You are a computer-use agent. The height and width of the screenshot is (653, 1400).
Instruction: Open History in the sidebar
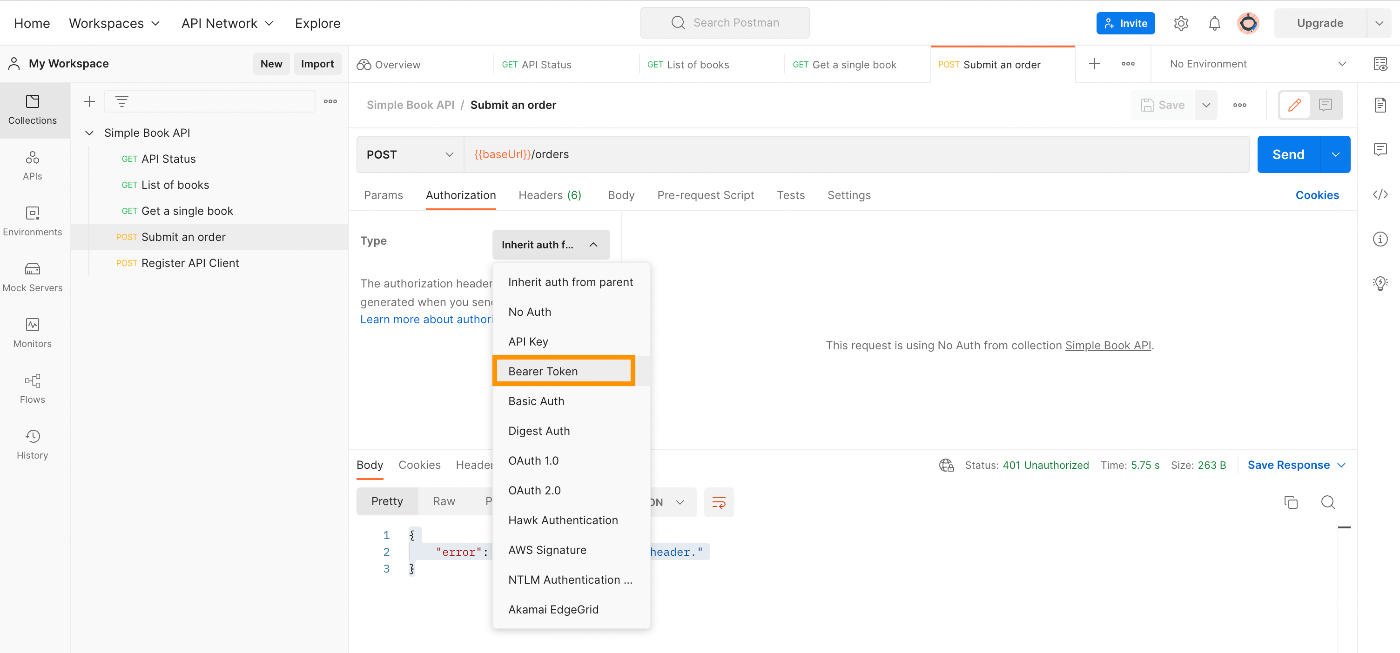33,445
